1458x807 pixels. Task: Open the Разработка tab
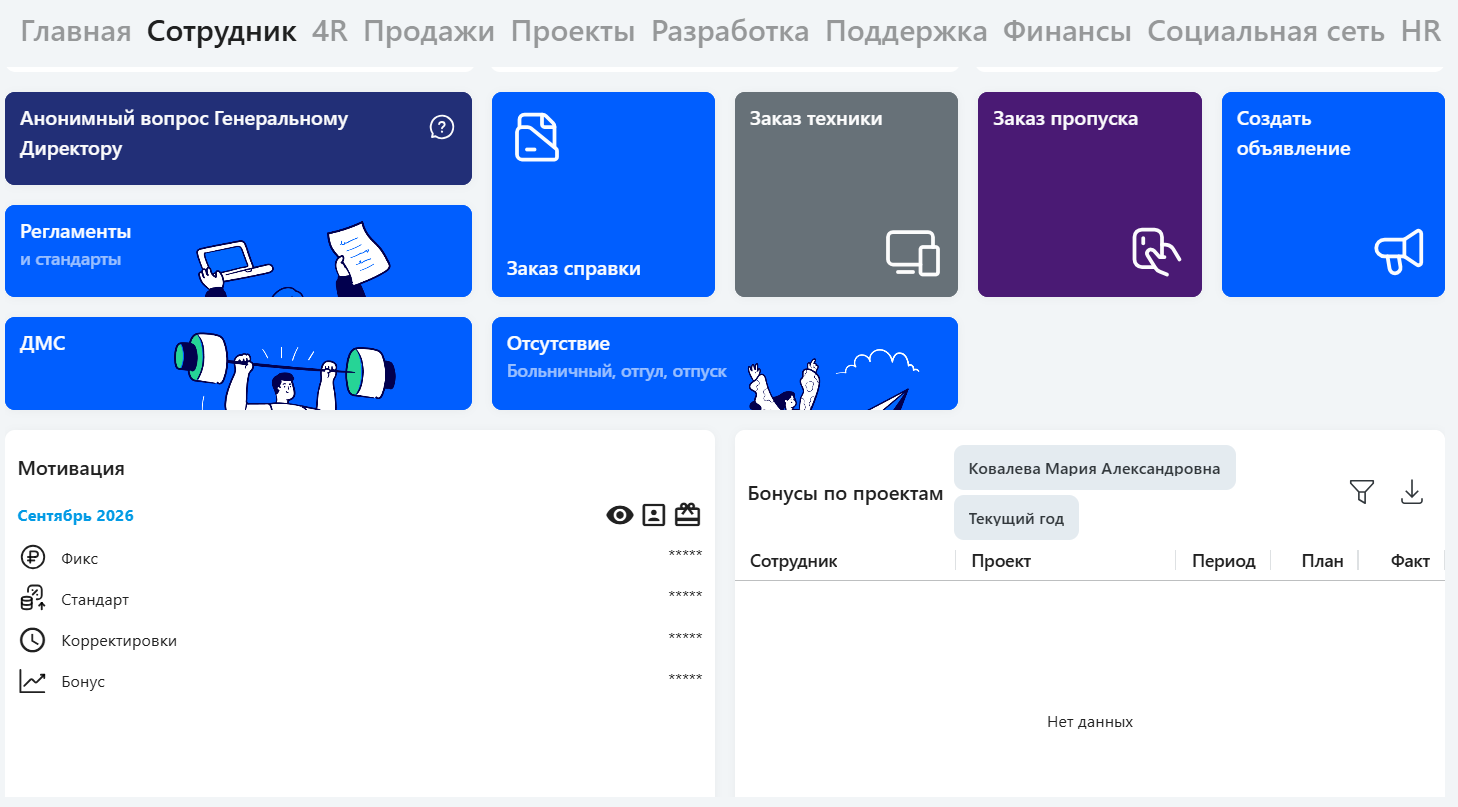(x=730, y=31)
